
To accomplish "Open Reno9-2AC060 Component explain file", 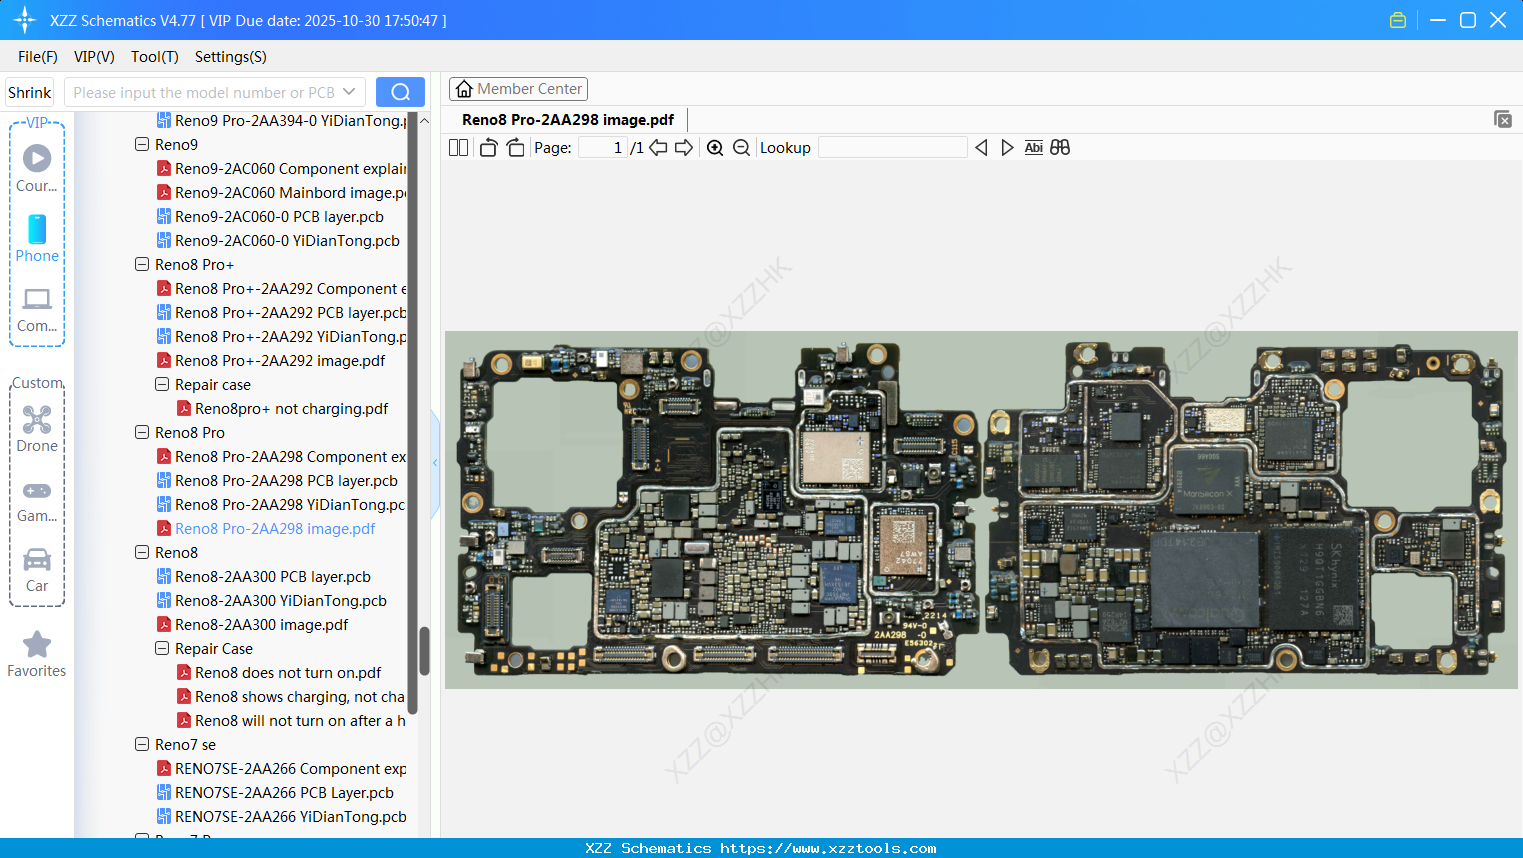I will [x=282, y=168].
